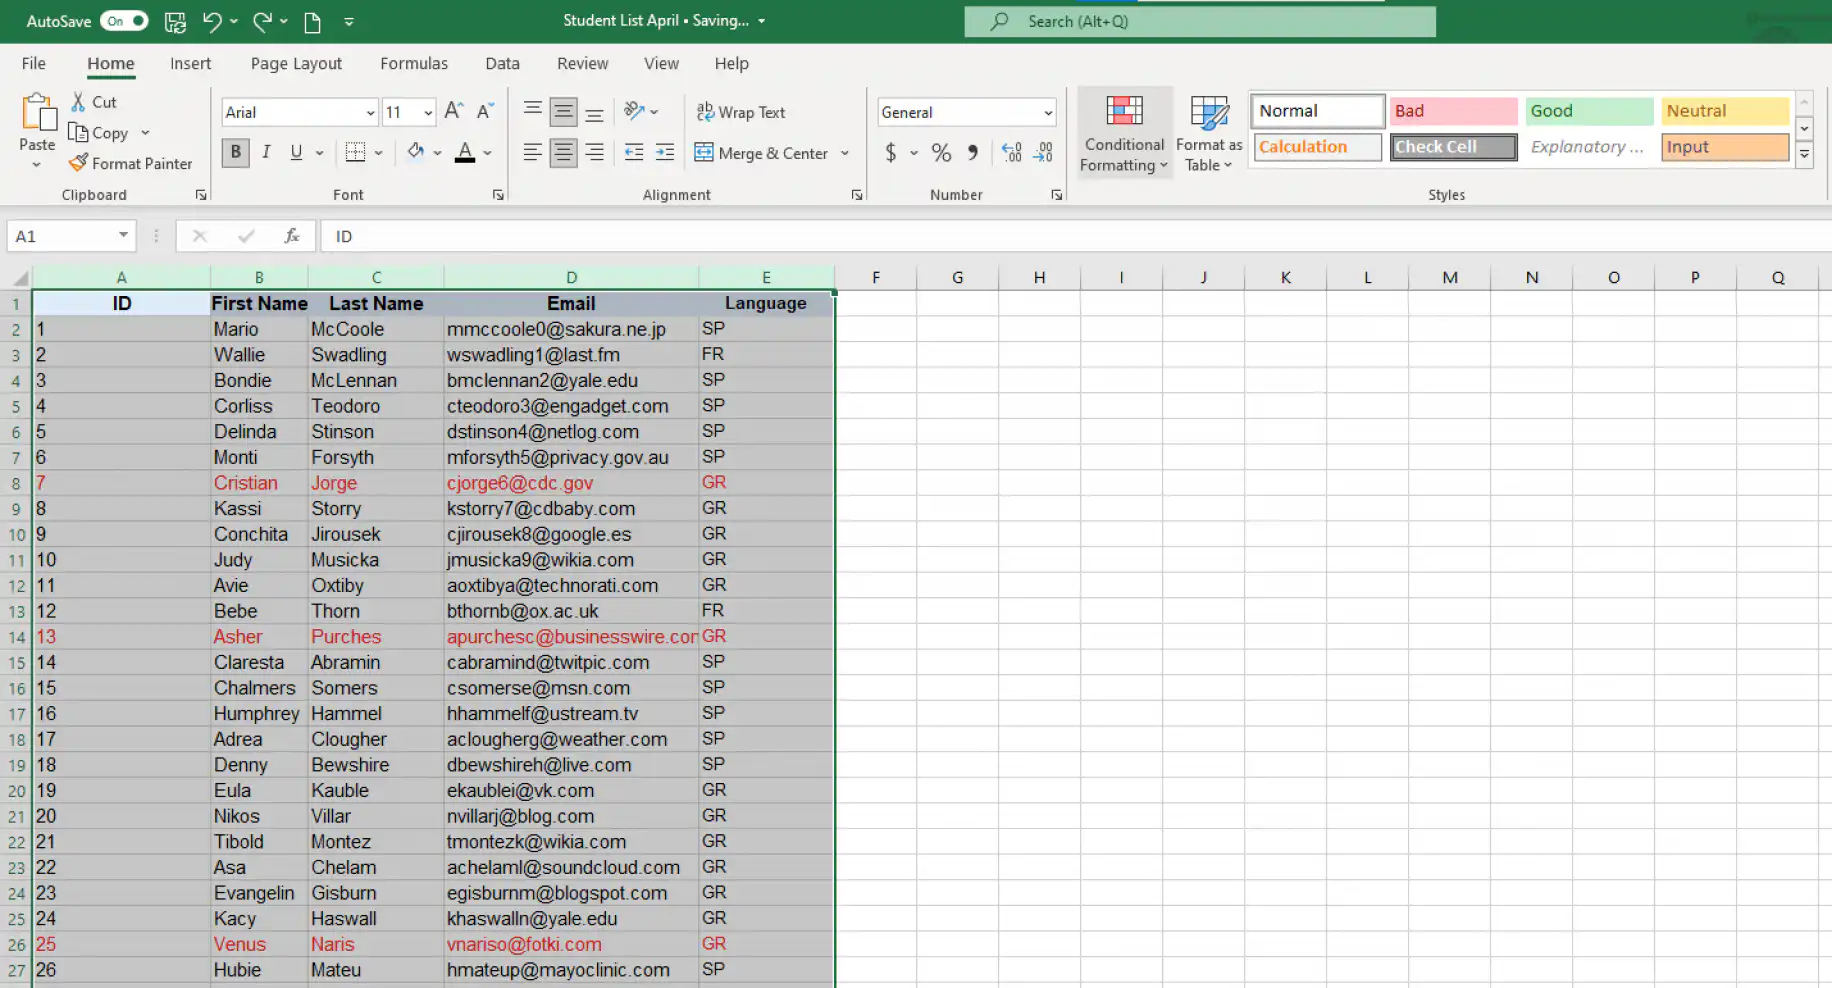Open the font size 11 dropdown
1832x988 pixels.
point(428,113)
